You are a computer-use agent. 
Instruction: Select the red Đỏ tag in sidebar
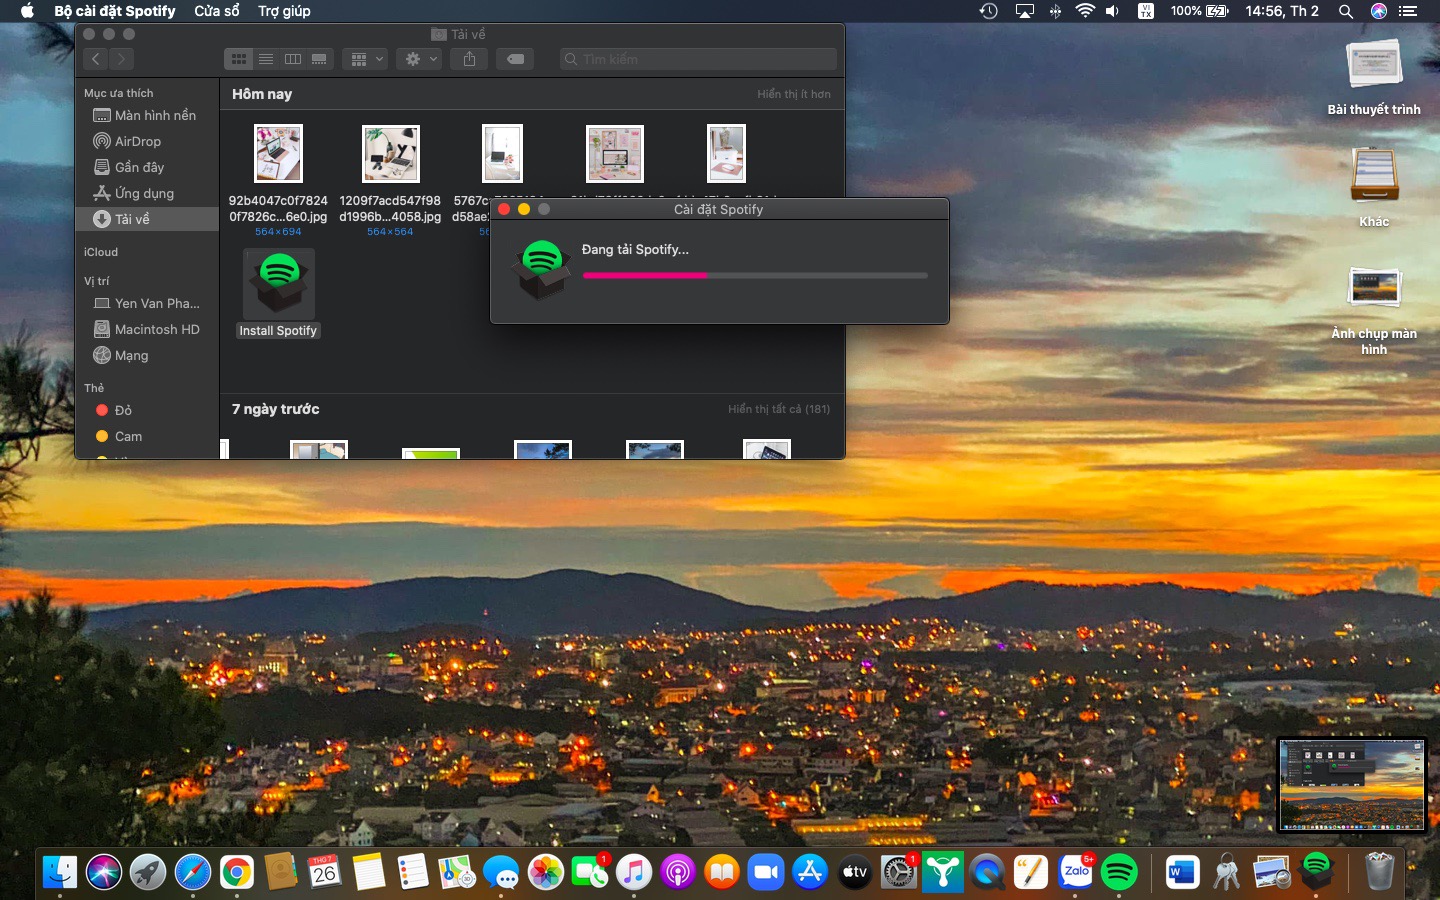click(x=147, y=410)
